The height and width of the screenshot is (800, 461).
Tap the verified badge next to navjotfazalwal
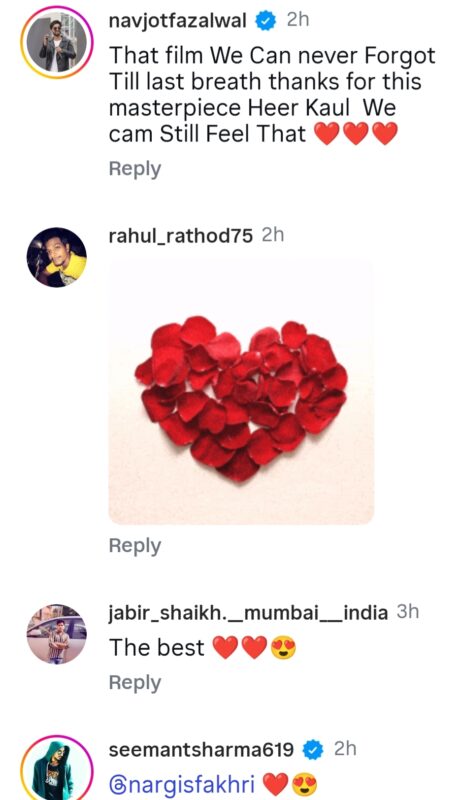(266, 21)
